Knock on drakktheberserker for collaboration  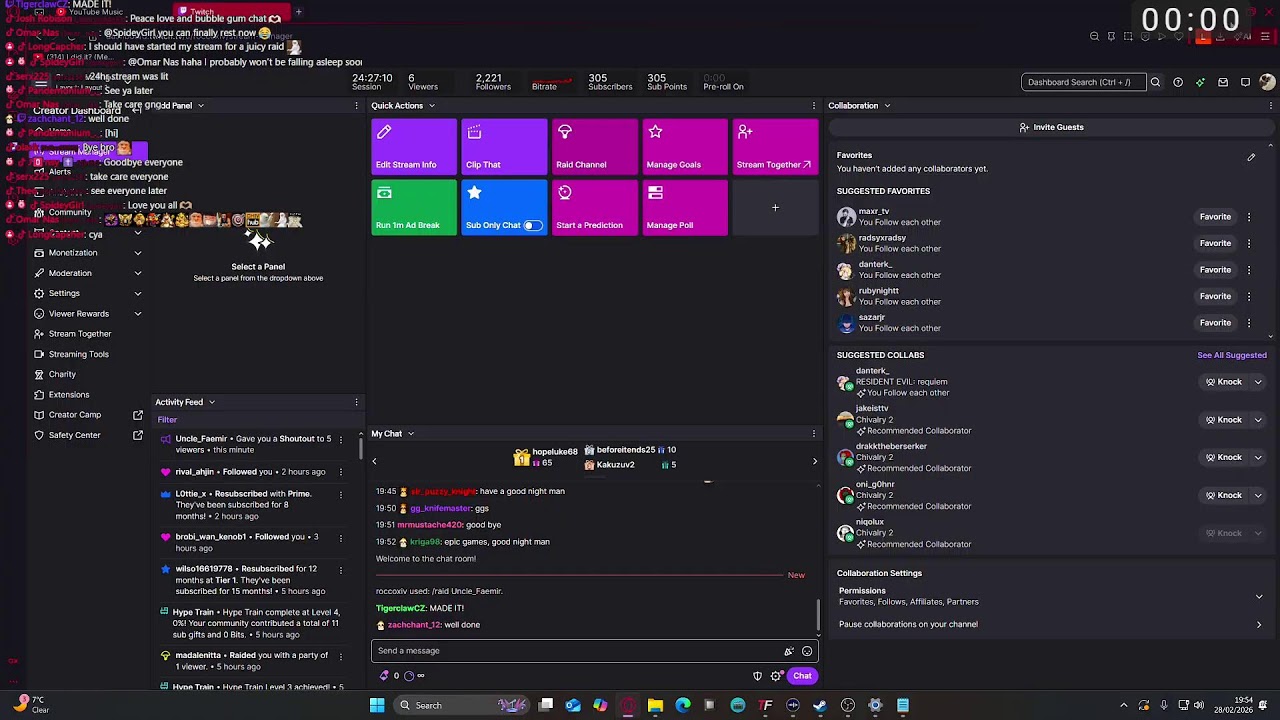pyautogui.click(x=1223, y=458)
